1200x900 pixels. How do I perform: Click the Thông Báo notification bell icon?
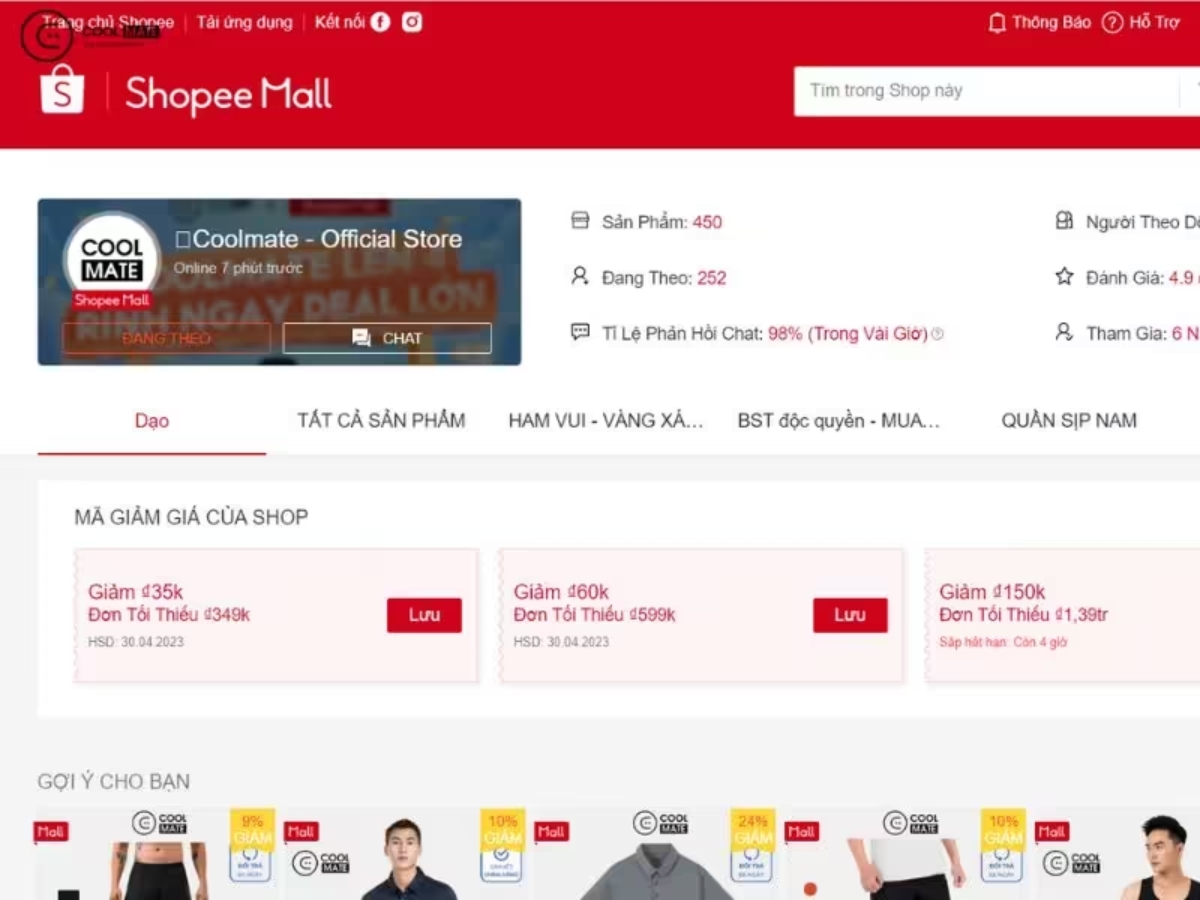[x=996, y=22]
